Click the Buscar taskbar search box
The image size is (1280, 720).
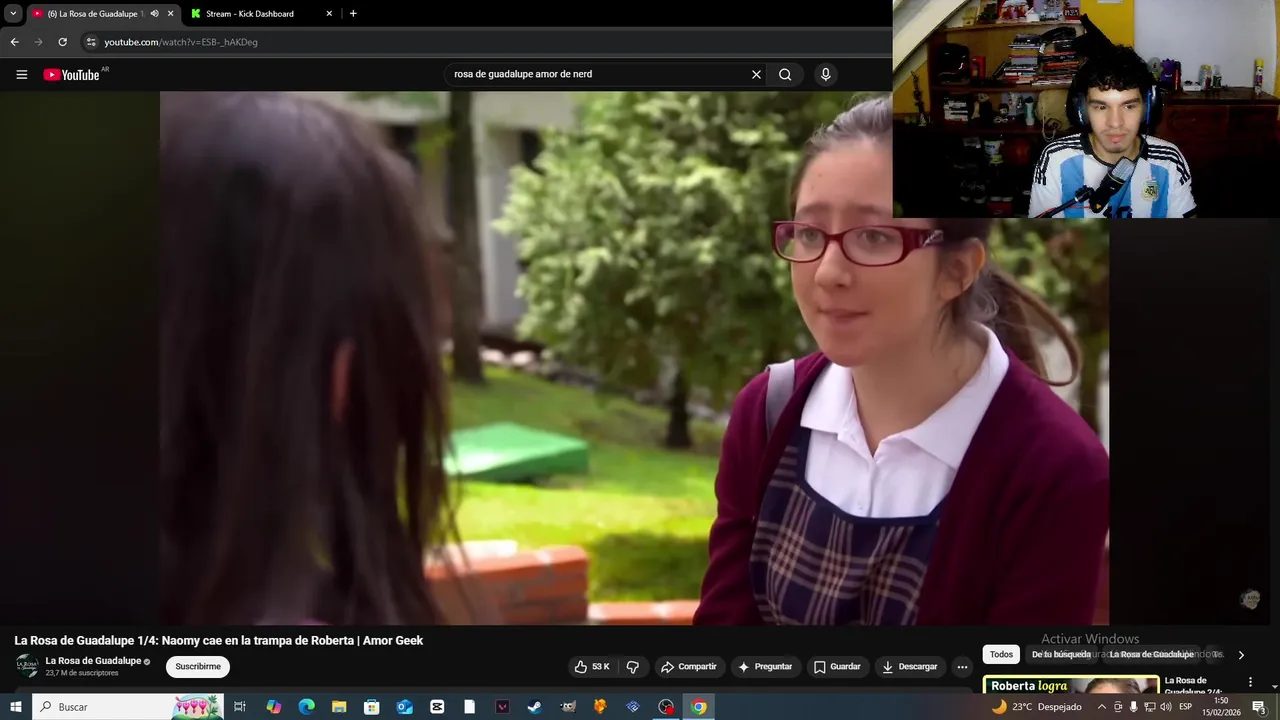[x=128, y=707]
